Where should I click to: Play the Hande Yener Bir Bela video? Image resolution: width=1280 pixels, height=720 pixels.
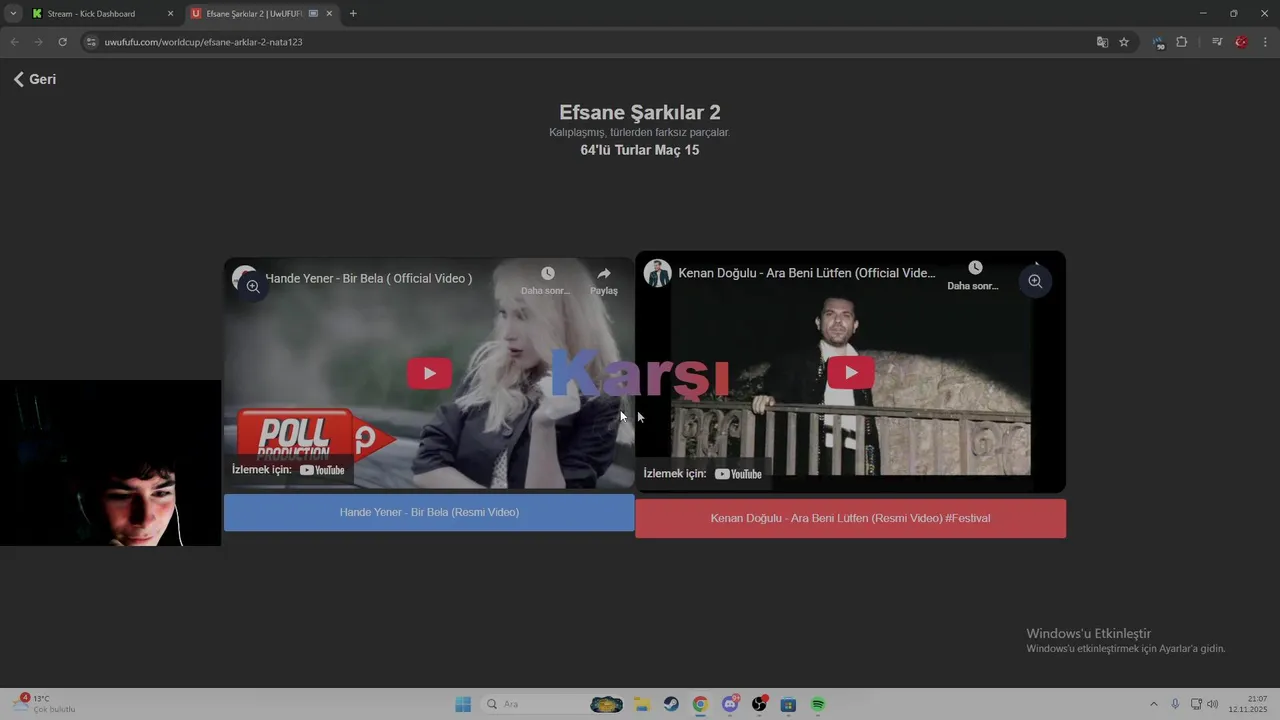coord(429,373)
